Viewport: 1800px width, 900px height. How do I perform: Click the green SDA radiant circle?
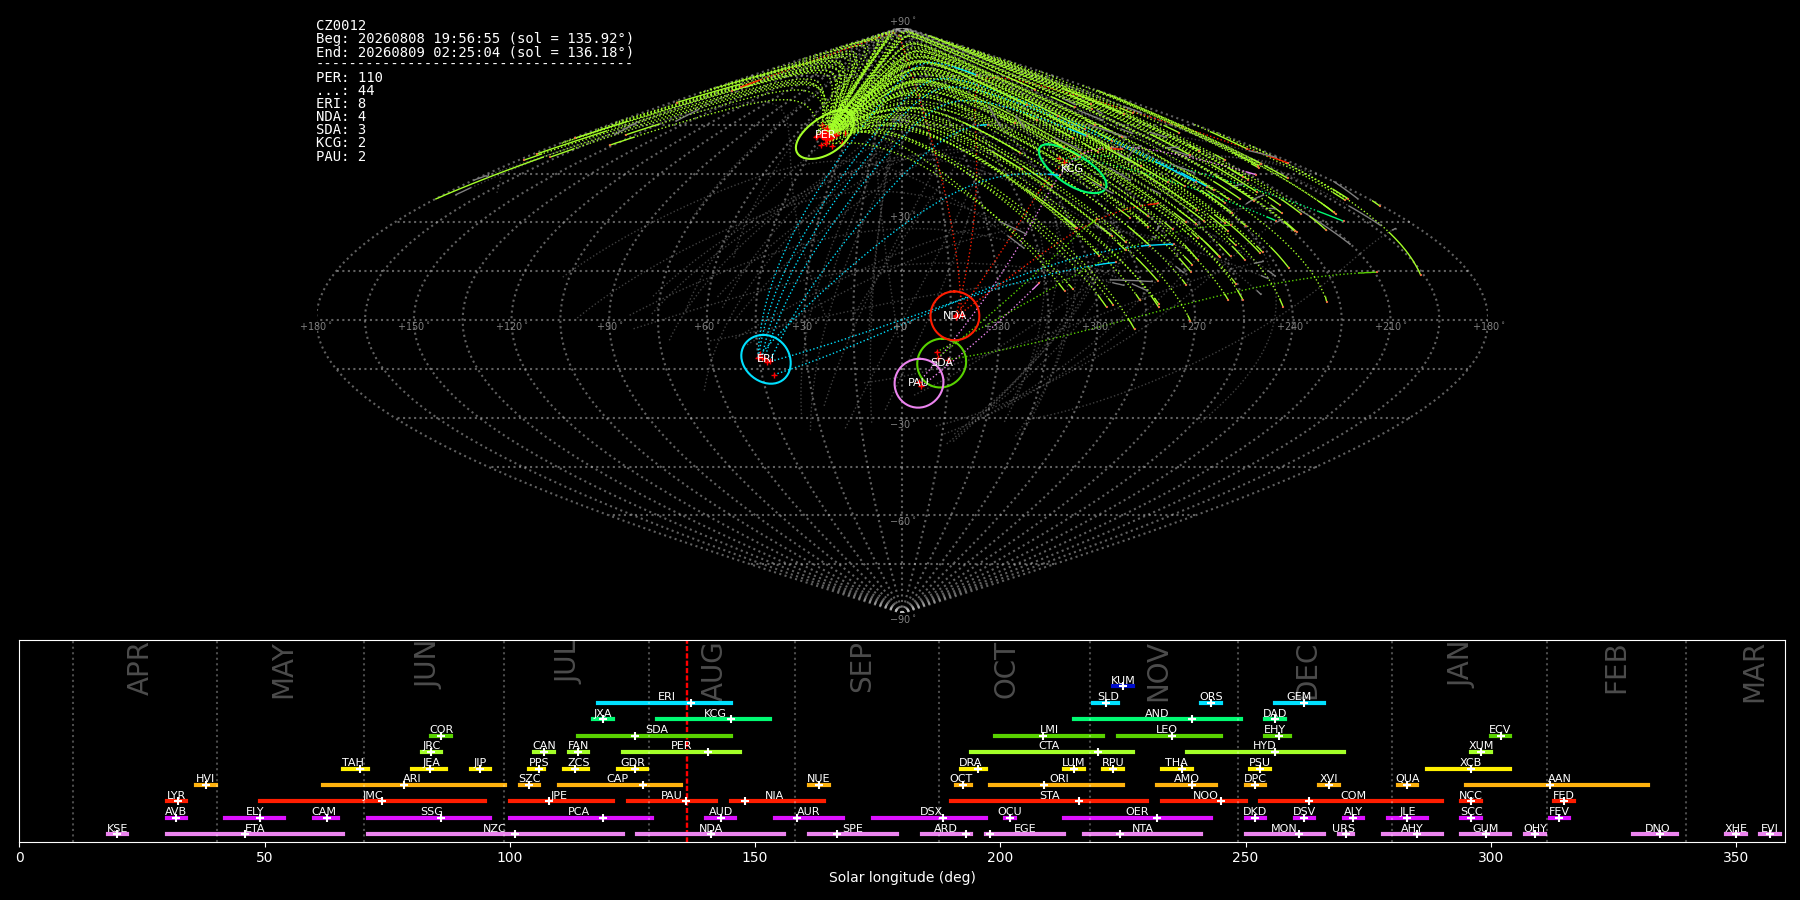[x=942, y=363]
